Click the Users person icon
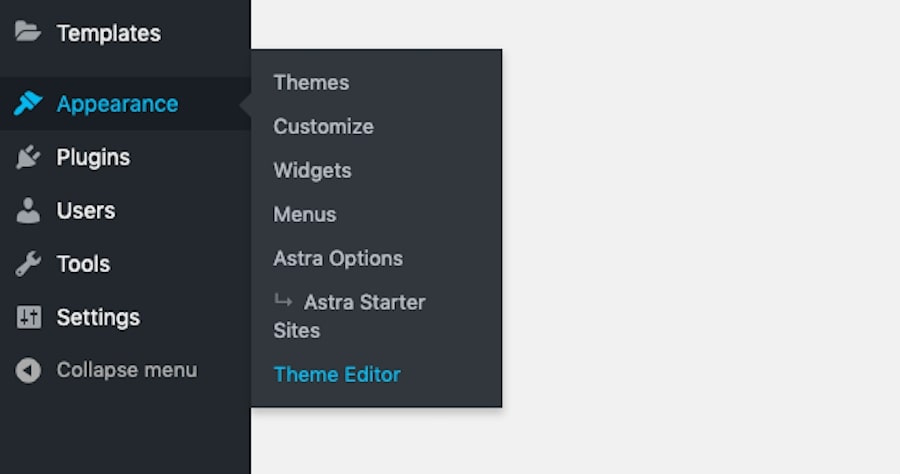 pyautogui.click(x=28, y=211)
